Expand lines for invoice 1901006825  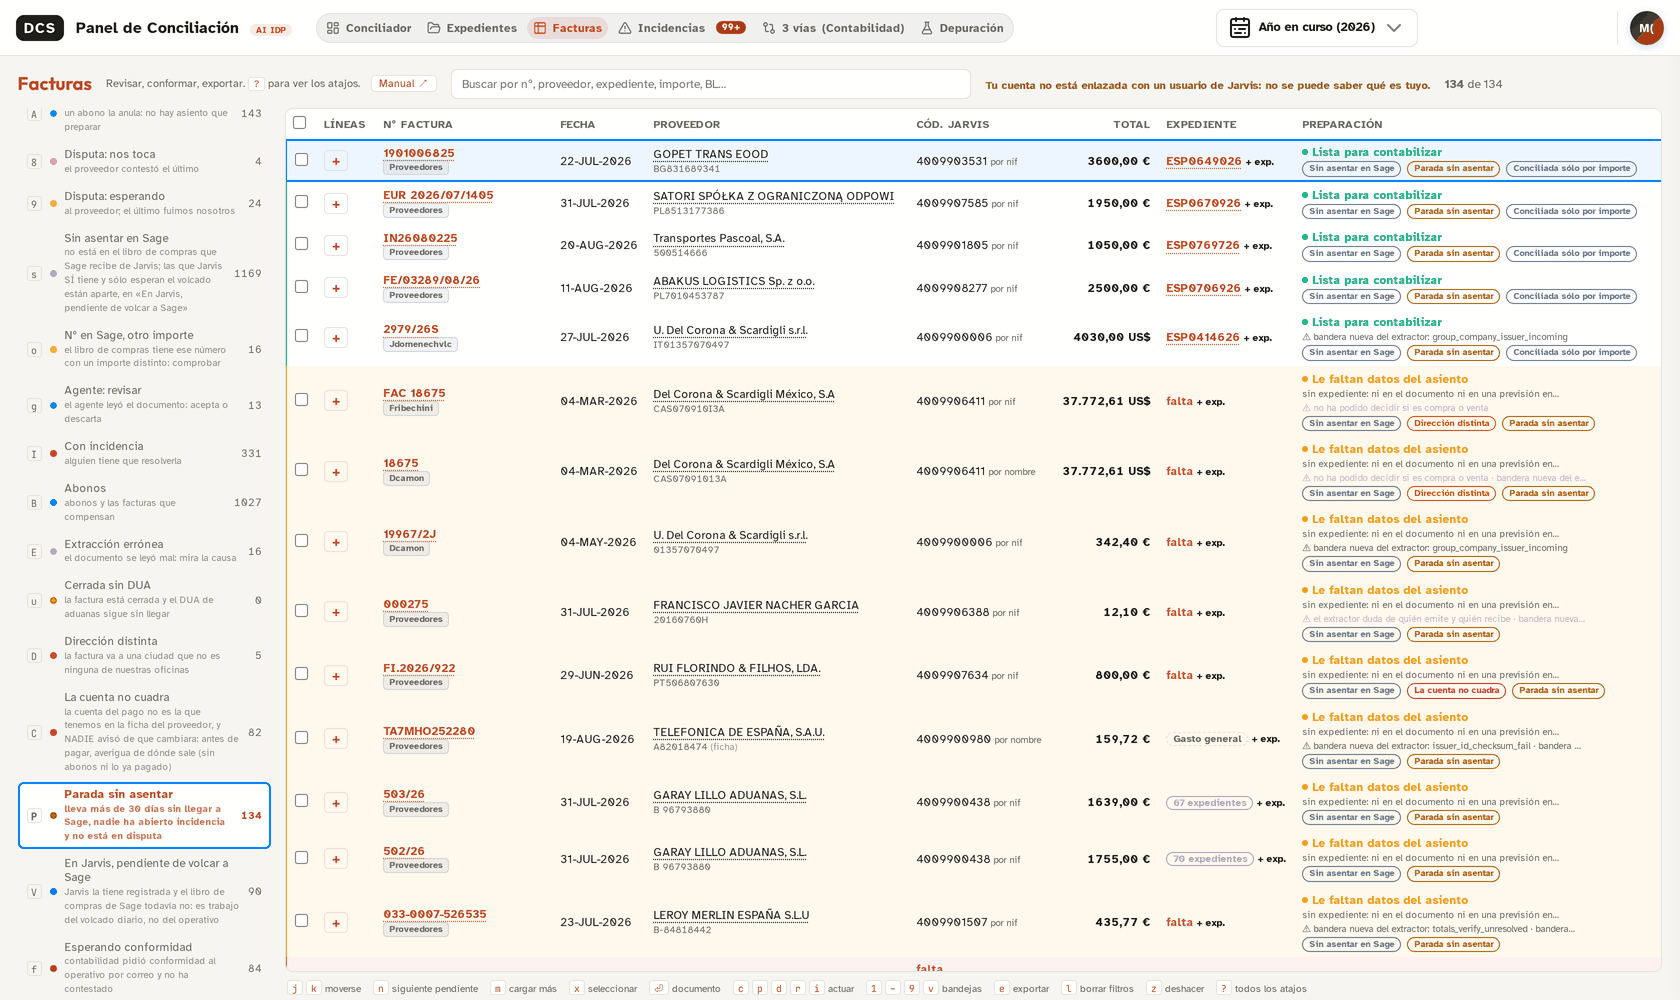[336, 161]
